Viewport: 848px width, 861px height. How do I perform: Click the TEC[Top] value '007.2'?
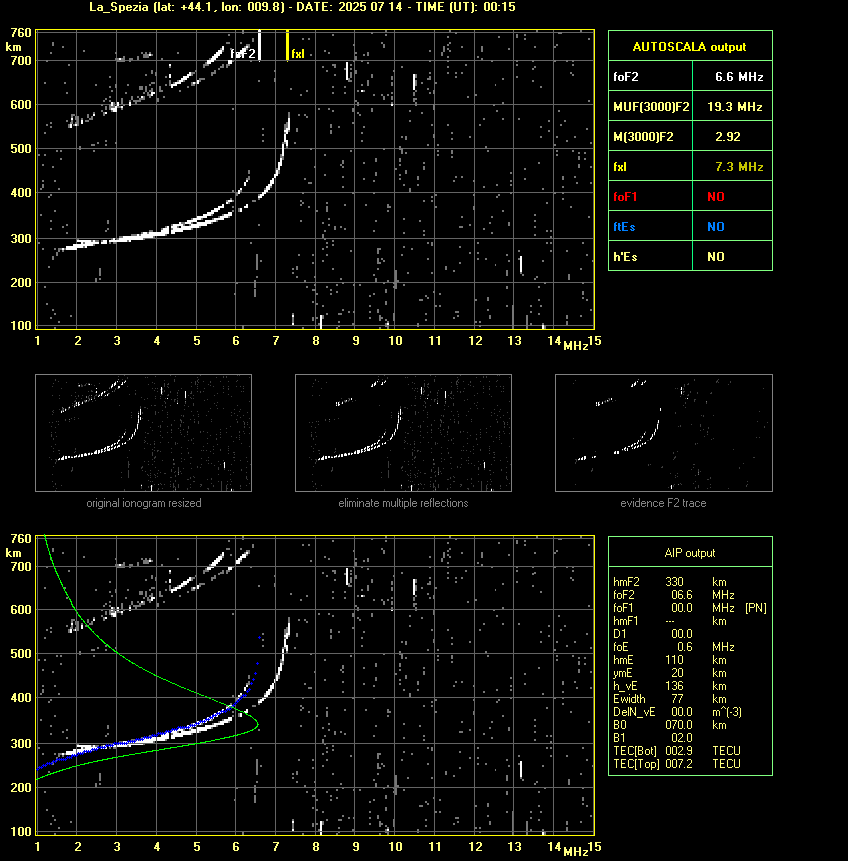click(679, 764)
